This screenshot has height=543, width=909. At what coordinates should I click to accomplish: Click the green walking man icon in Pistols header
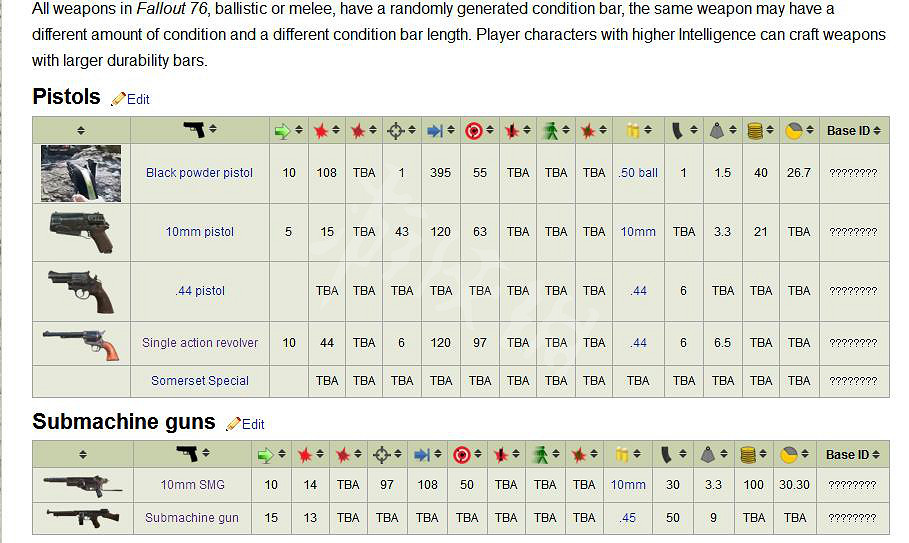pos(550,130)
